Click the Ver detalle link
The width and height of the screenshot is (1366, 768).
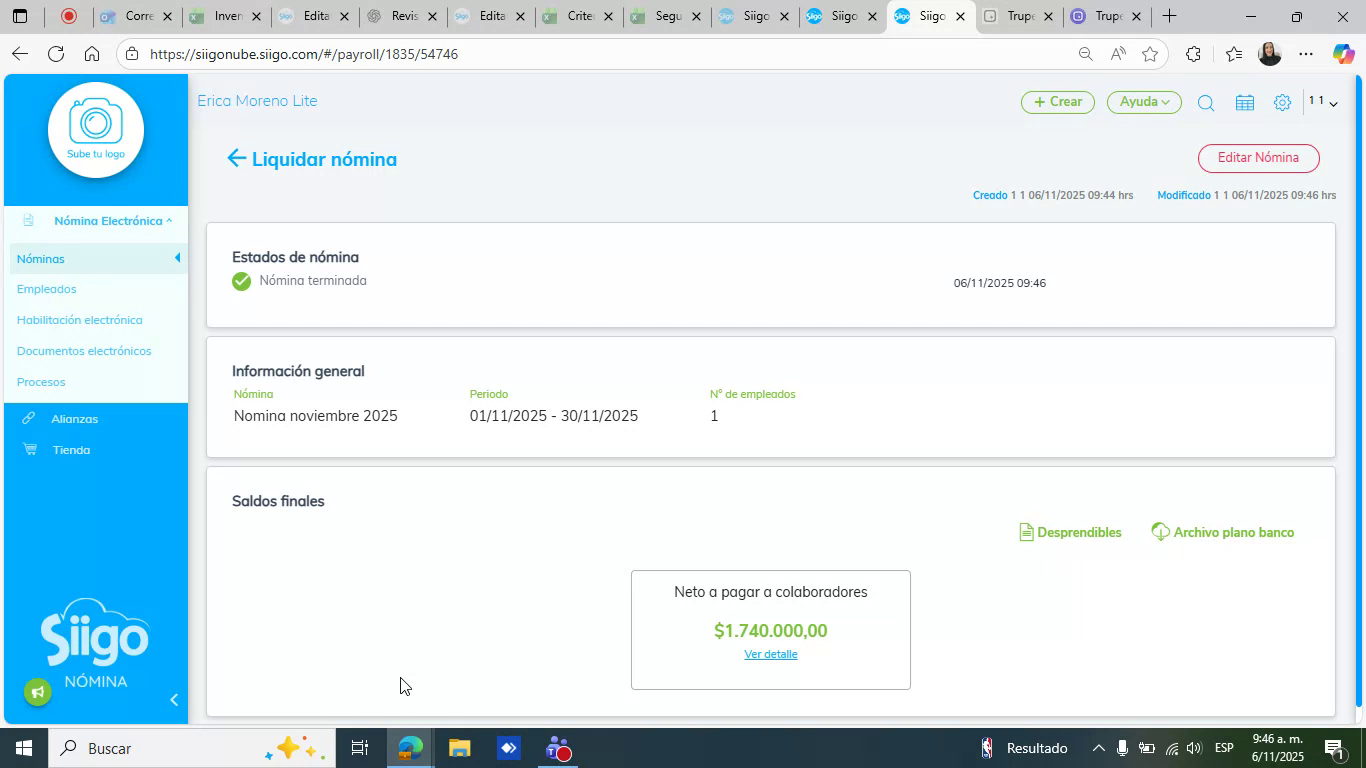[x=770, y=654]
